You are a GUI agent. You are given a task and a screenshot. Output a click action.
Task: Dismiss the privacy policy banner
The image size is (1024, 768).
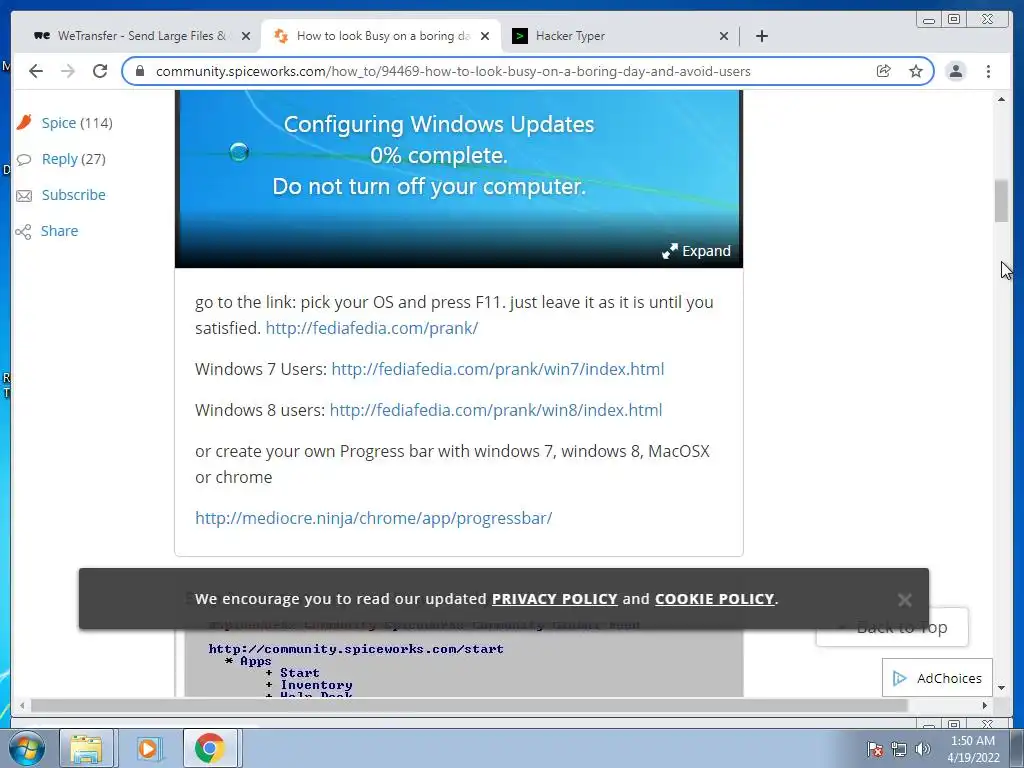click(904, 600)
